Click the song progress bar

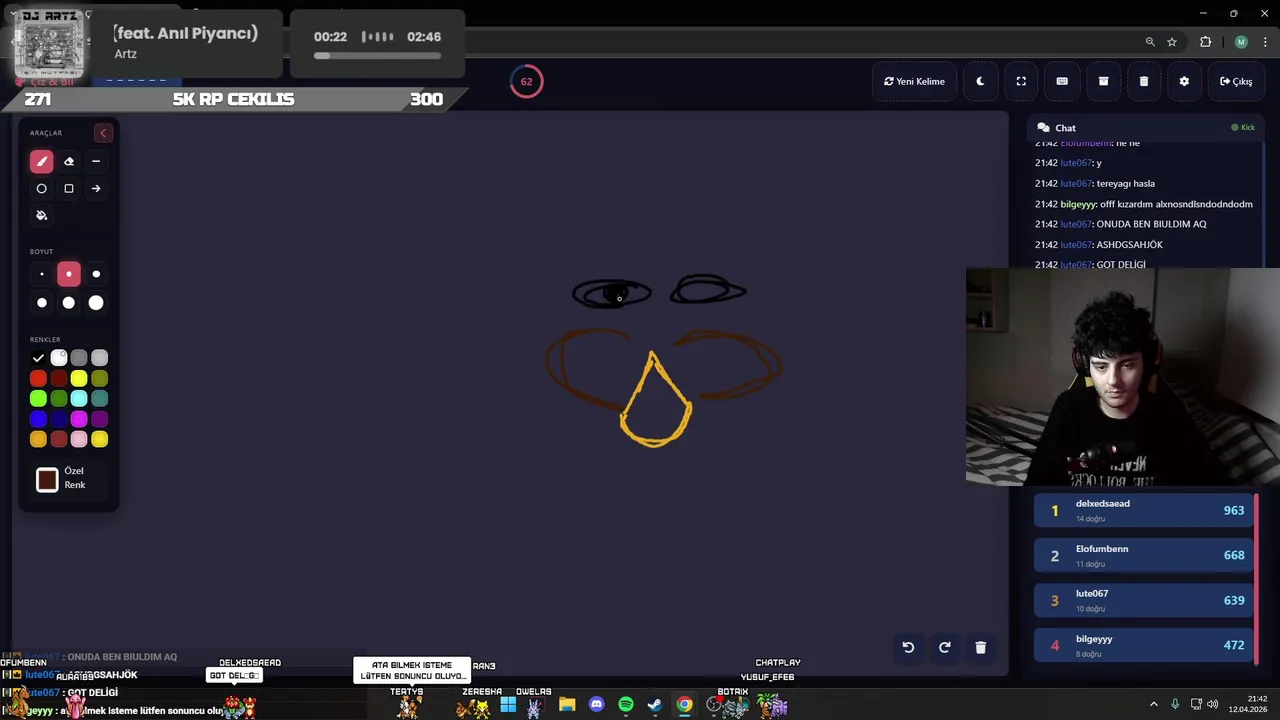[377, 55]
